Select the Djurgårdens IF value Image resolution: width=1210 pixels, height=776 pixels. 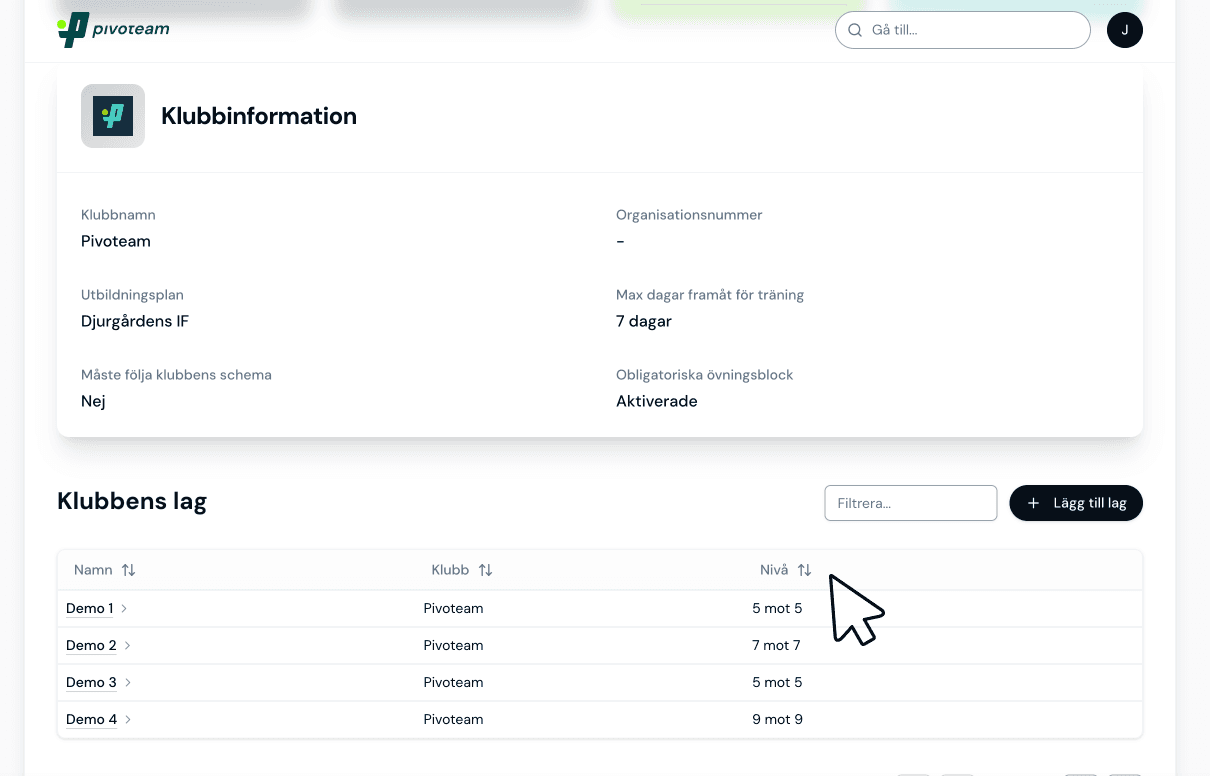coord(135,321)
